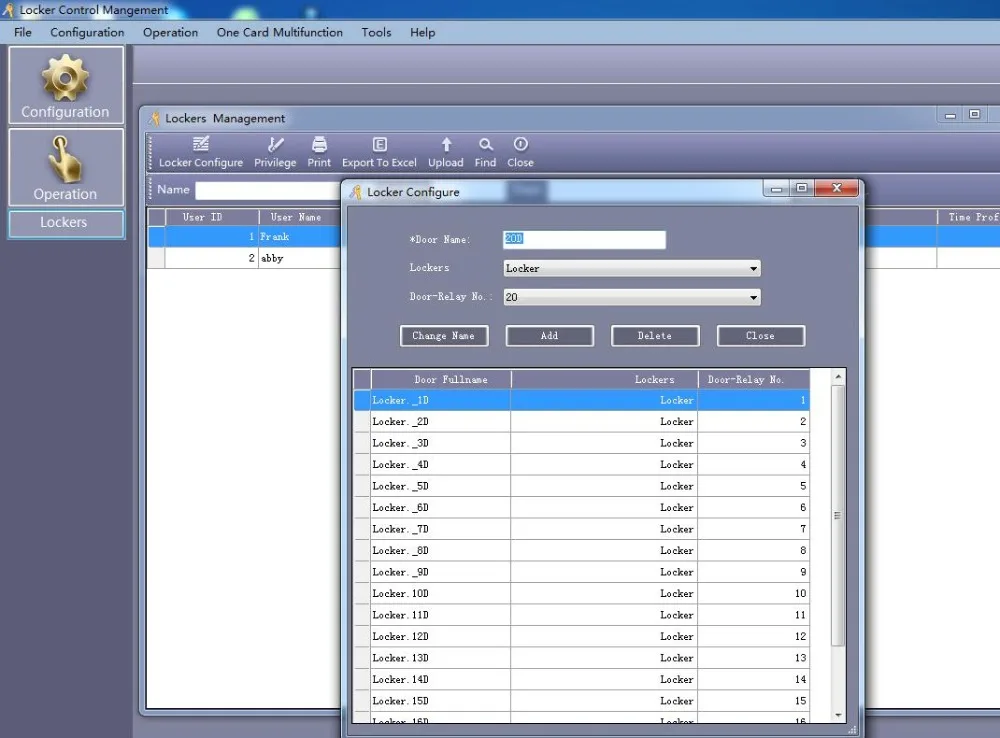Select row Locker._4D
Viewport: 1000px width, 738px height.
pos(582,464)
